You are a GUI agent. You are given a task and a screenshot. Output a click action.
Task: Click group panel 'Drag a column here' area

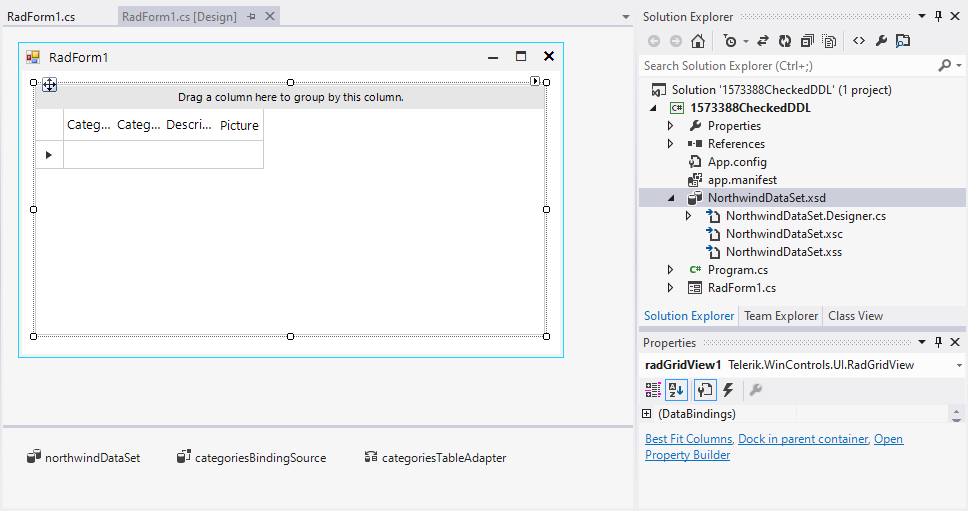click(290, 97)
